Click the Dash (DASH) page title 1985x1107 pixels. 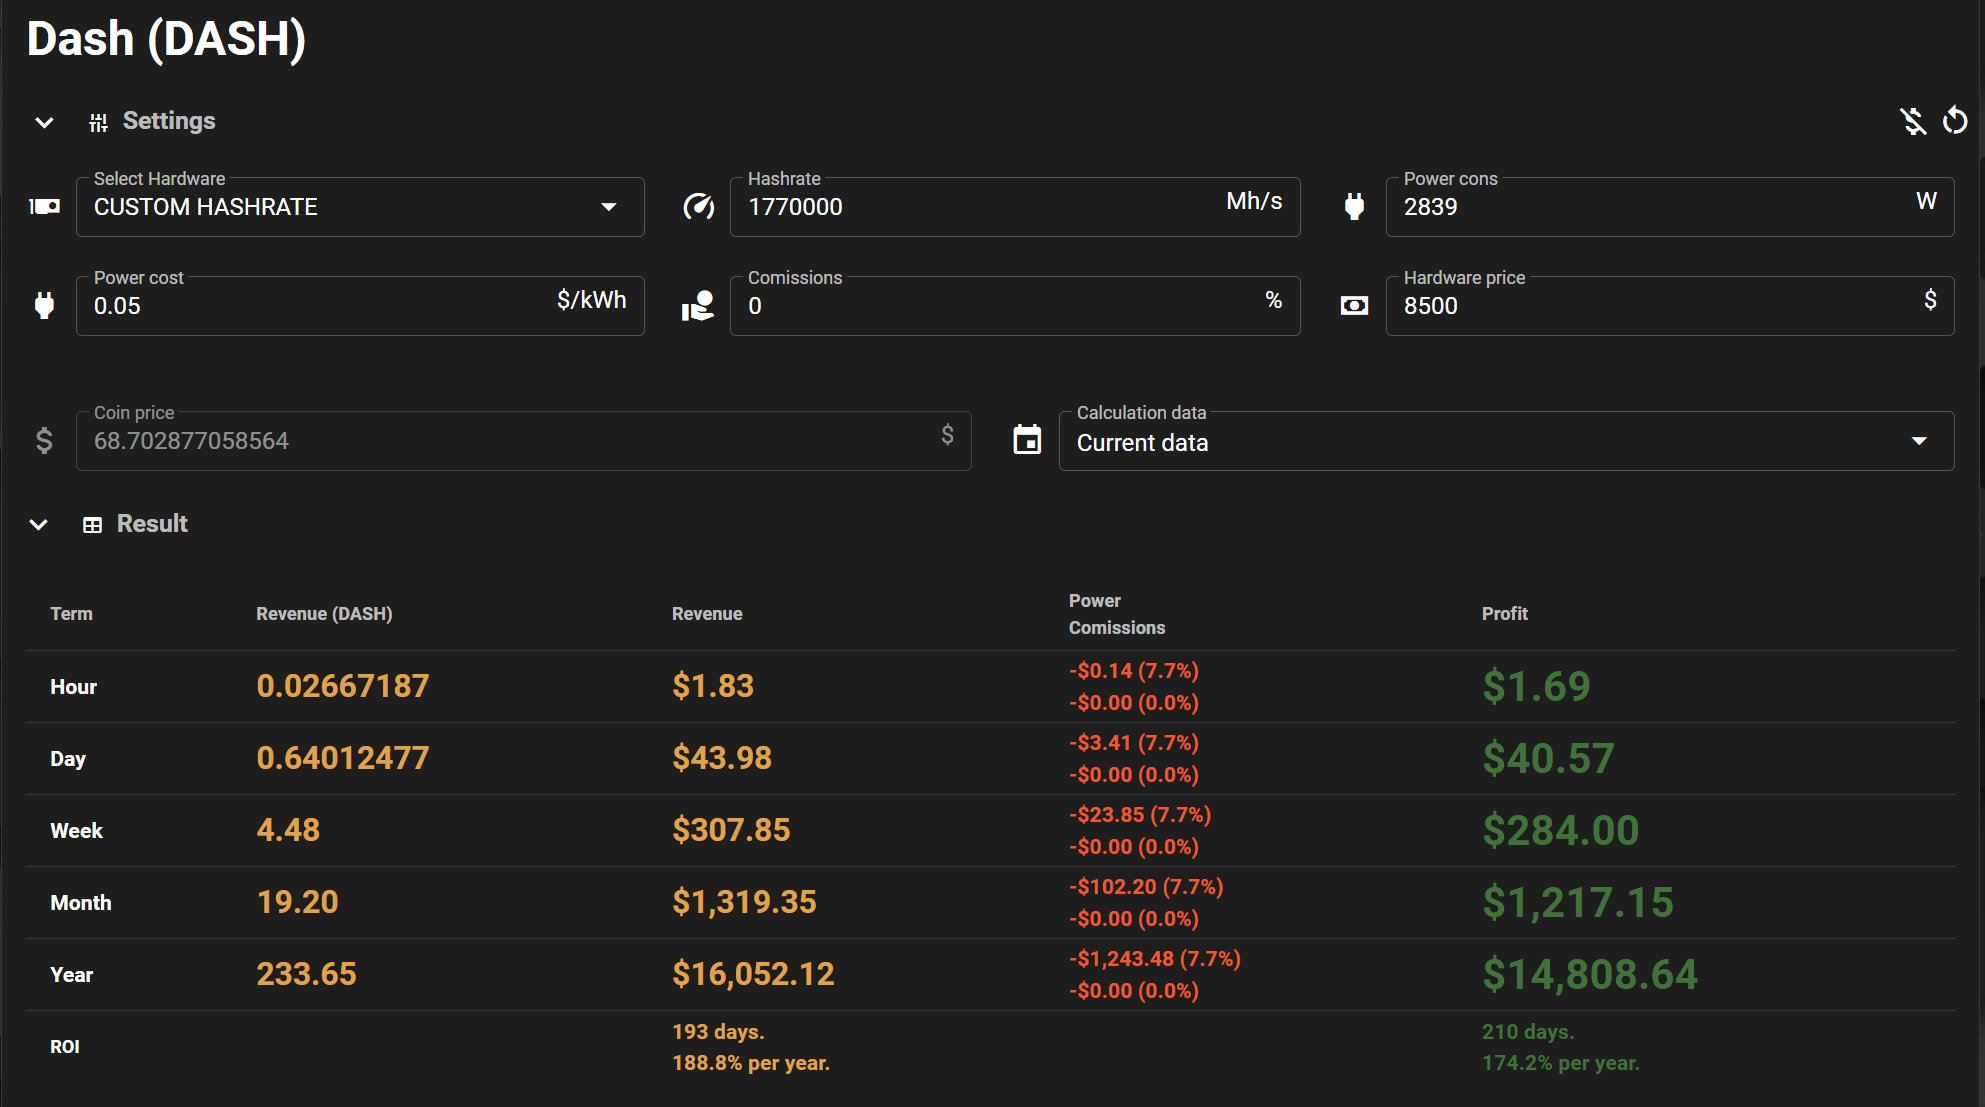pyautogui.click(x=166, y=39)
